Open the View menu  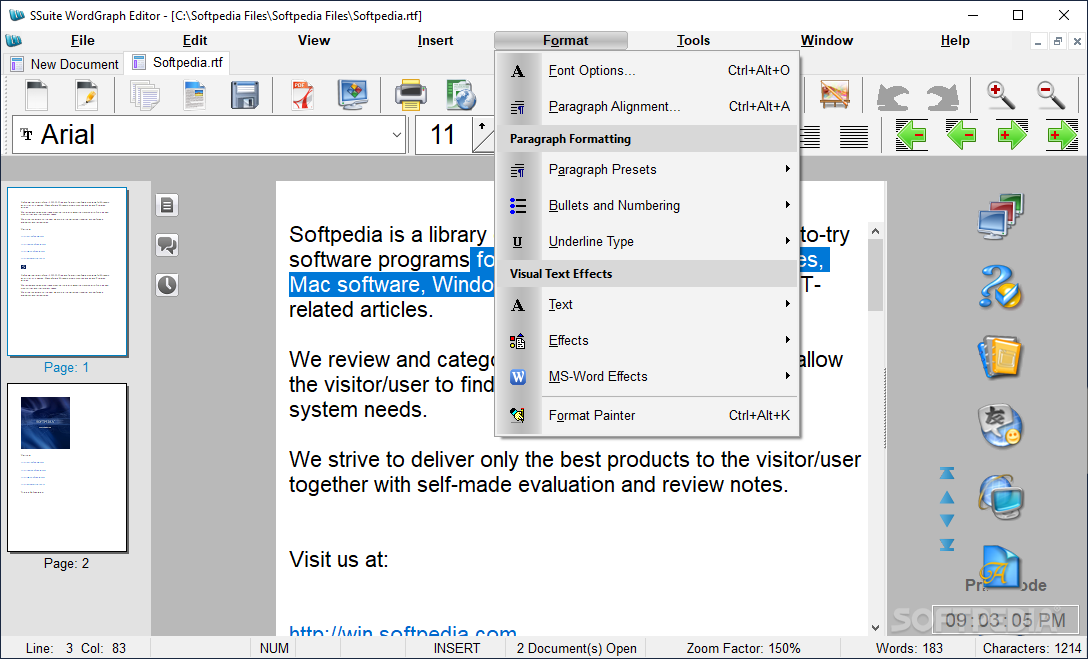coord(314,40)
